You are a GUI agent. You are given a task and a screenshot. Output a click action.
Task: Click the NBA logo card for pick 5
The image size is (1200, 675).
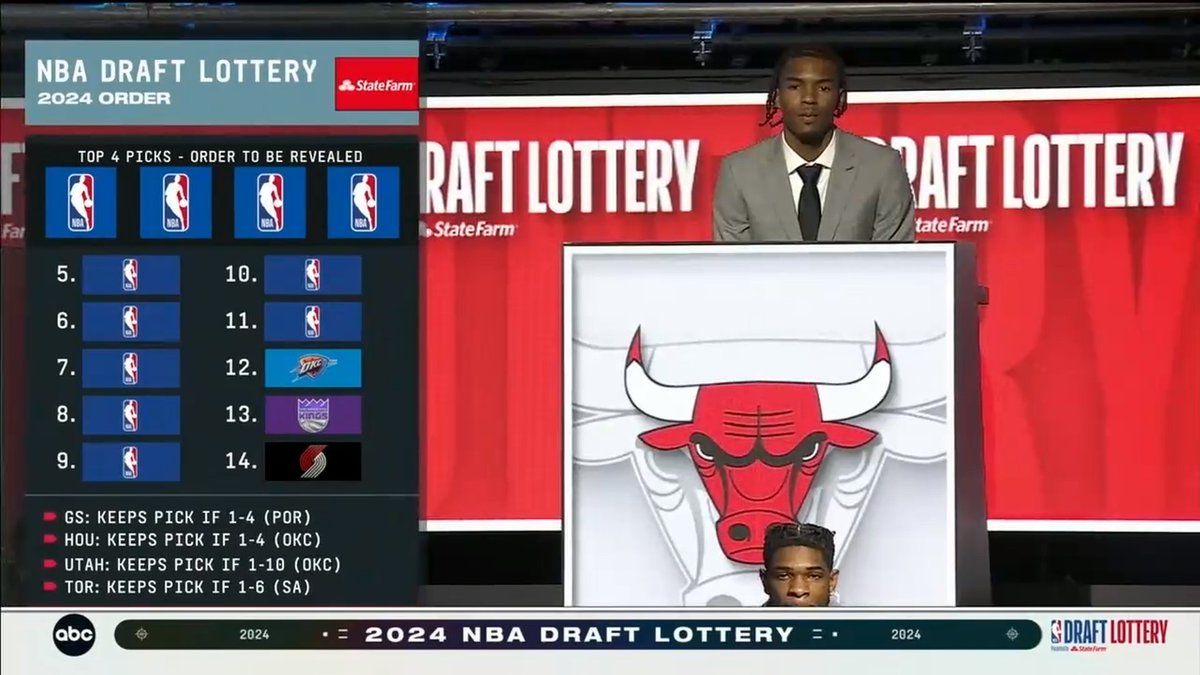click(131, 274)
